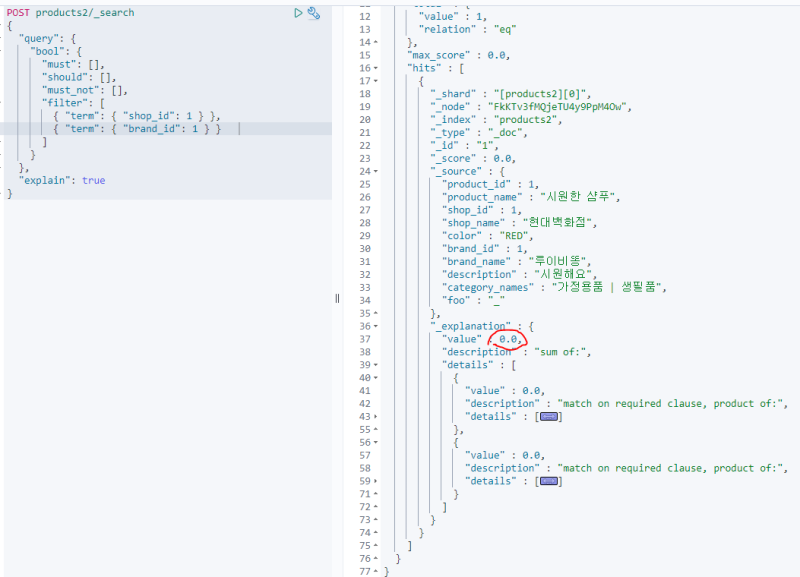
Task: Click the "_id" : "1" line
Action: click(x=464, y=145)
